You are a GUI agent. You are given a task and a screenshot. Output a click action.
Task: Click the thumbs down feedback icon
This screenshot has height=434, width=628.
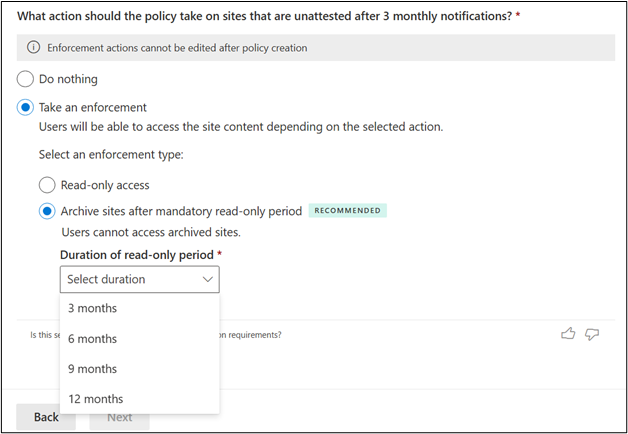coord(592,335)
